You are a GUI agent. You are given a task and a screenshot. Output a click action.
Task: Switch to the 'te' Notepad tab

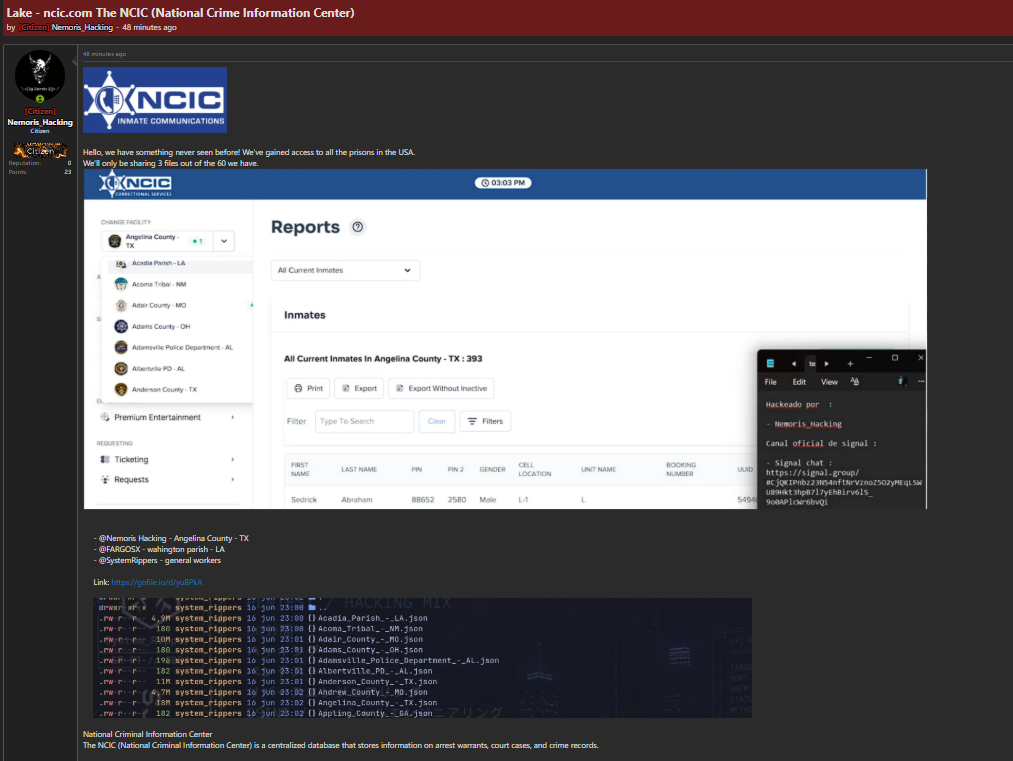[812, 364]
